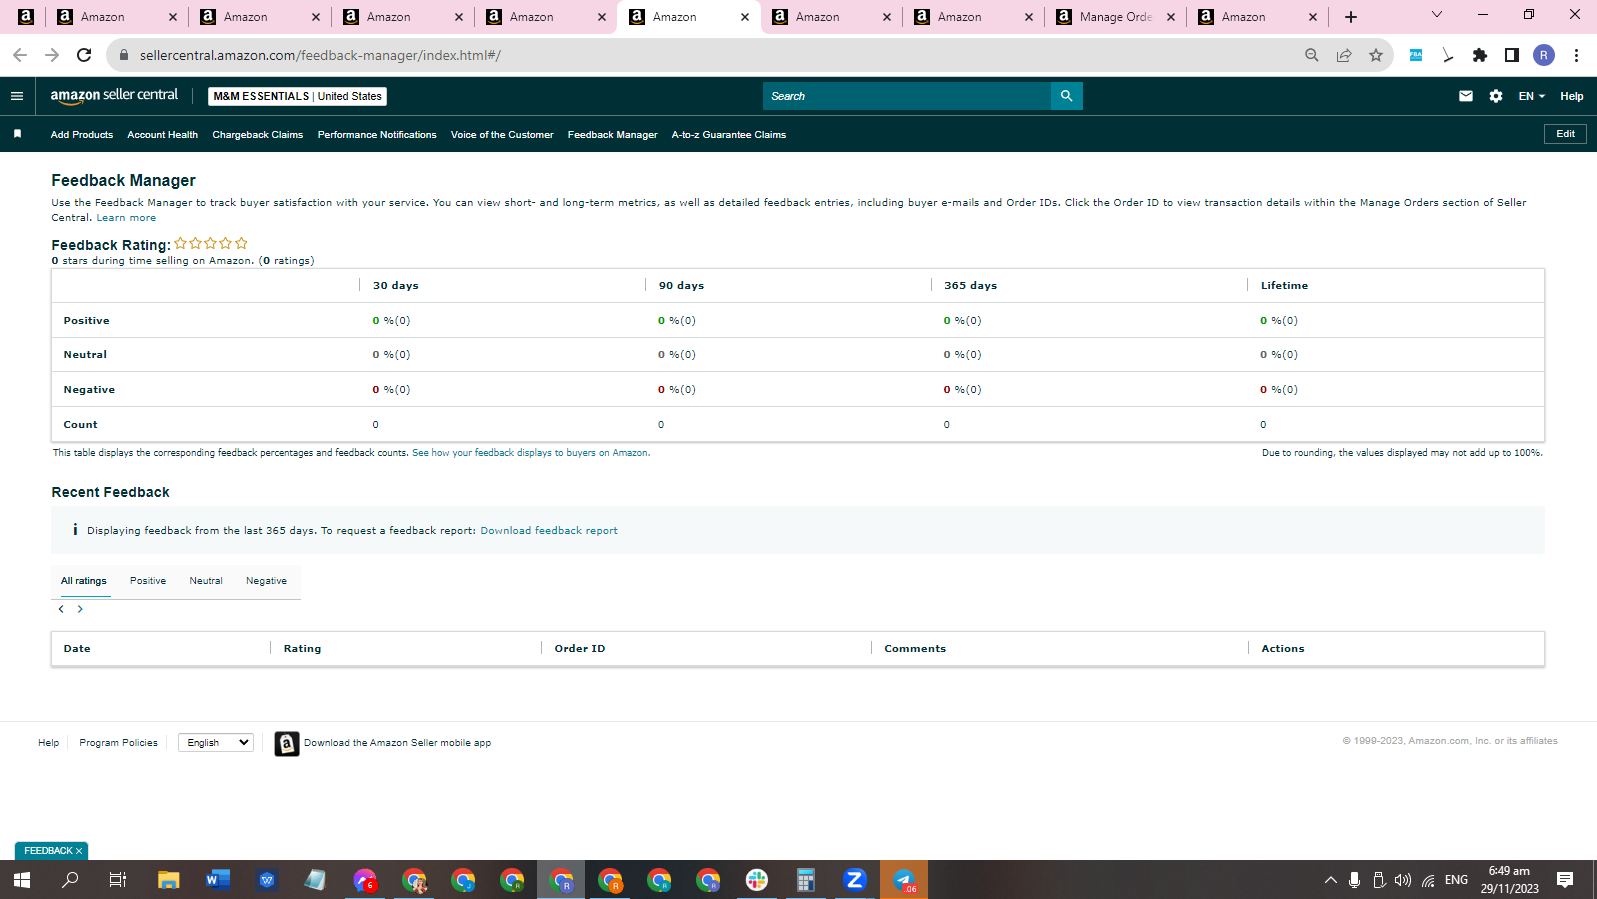The image size is (1597, 899).
Task: Open Telegram from taskbar
Action: click(904, 880)
